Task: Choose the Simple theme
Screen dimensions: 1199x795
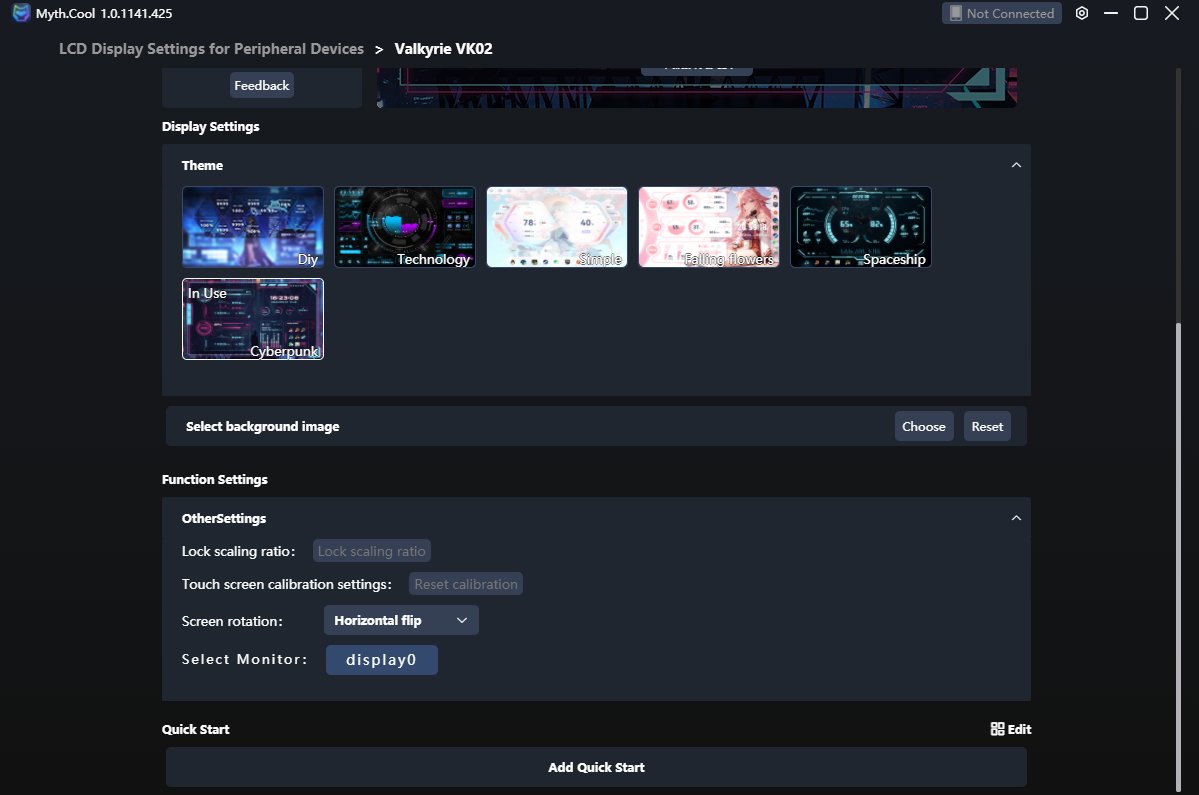Action: coord(557,227)
